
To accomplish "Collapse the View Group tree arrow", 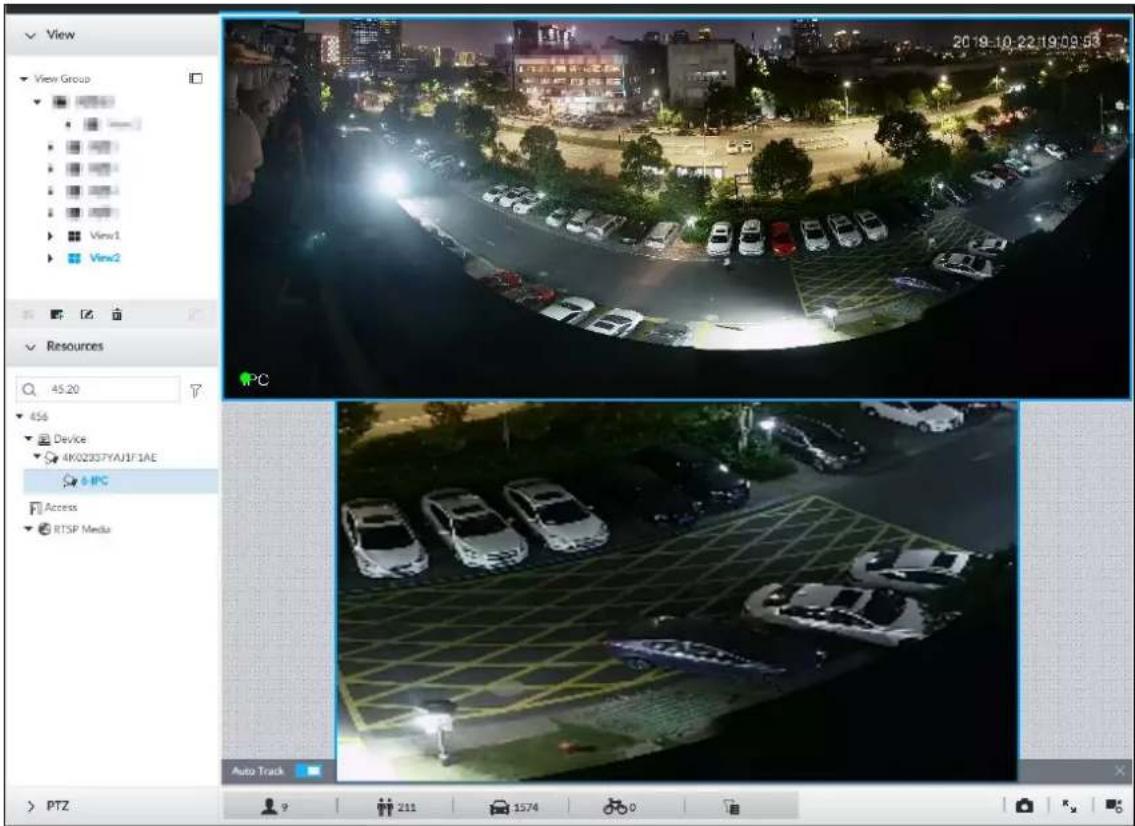I will point(24,78).
